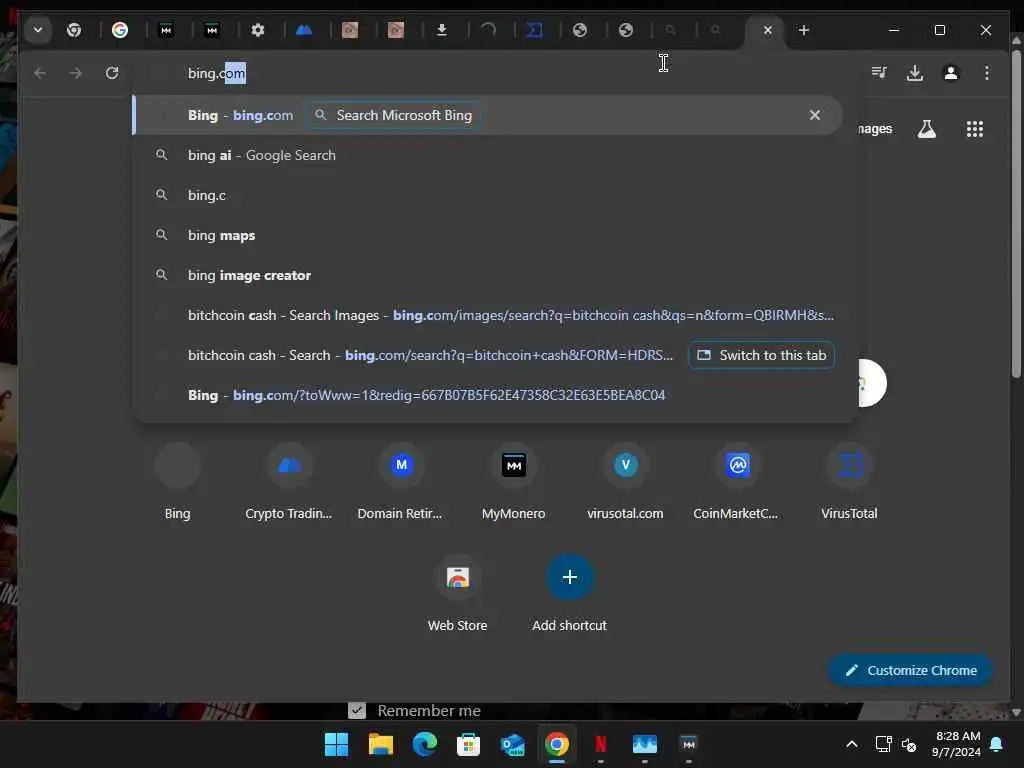1024x768 pixels.
Task: Open the MyMonero app taskbar icon
Action: [688, 744]
